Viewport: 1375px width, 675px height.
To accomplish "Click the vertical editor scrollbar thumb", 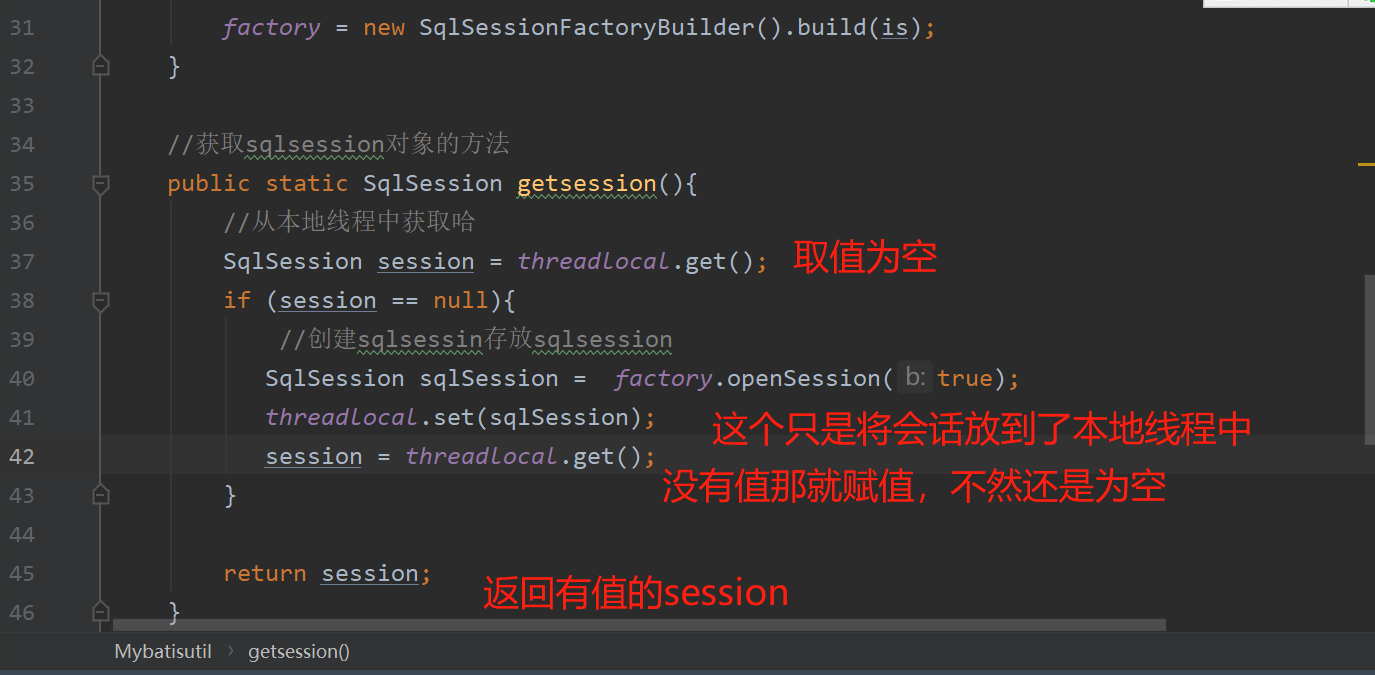I will (1370, 360).
